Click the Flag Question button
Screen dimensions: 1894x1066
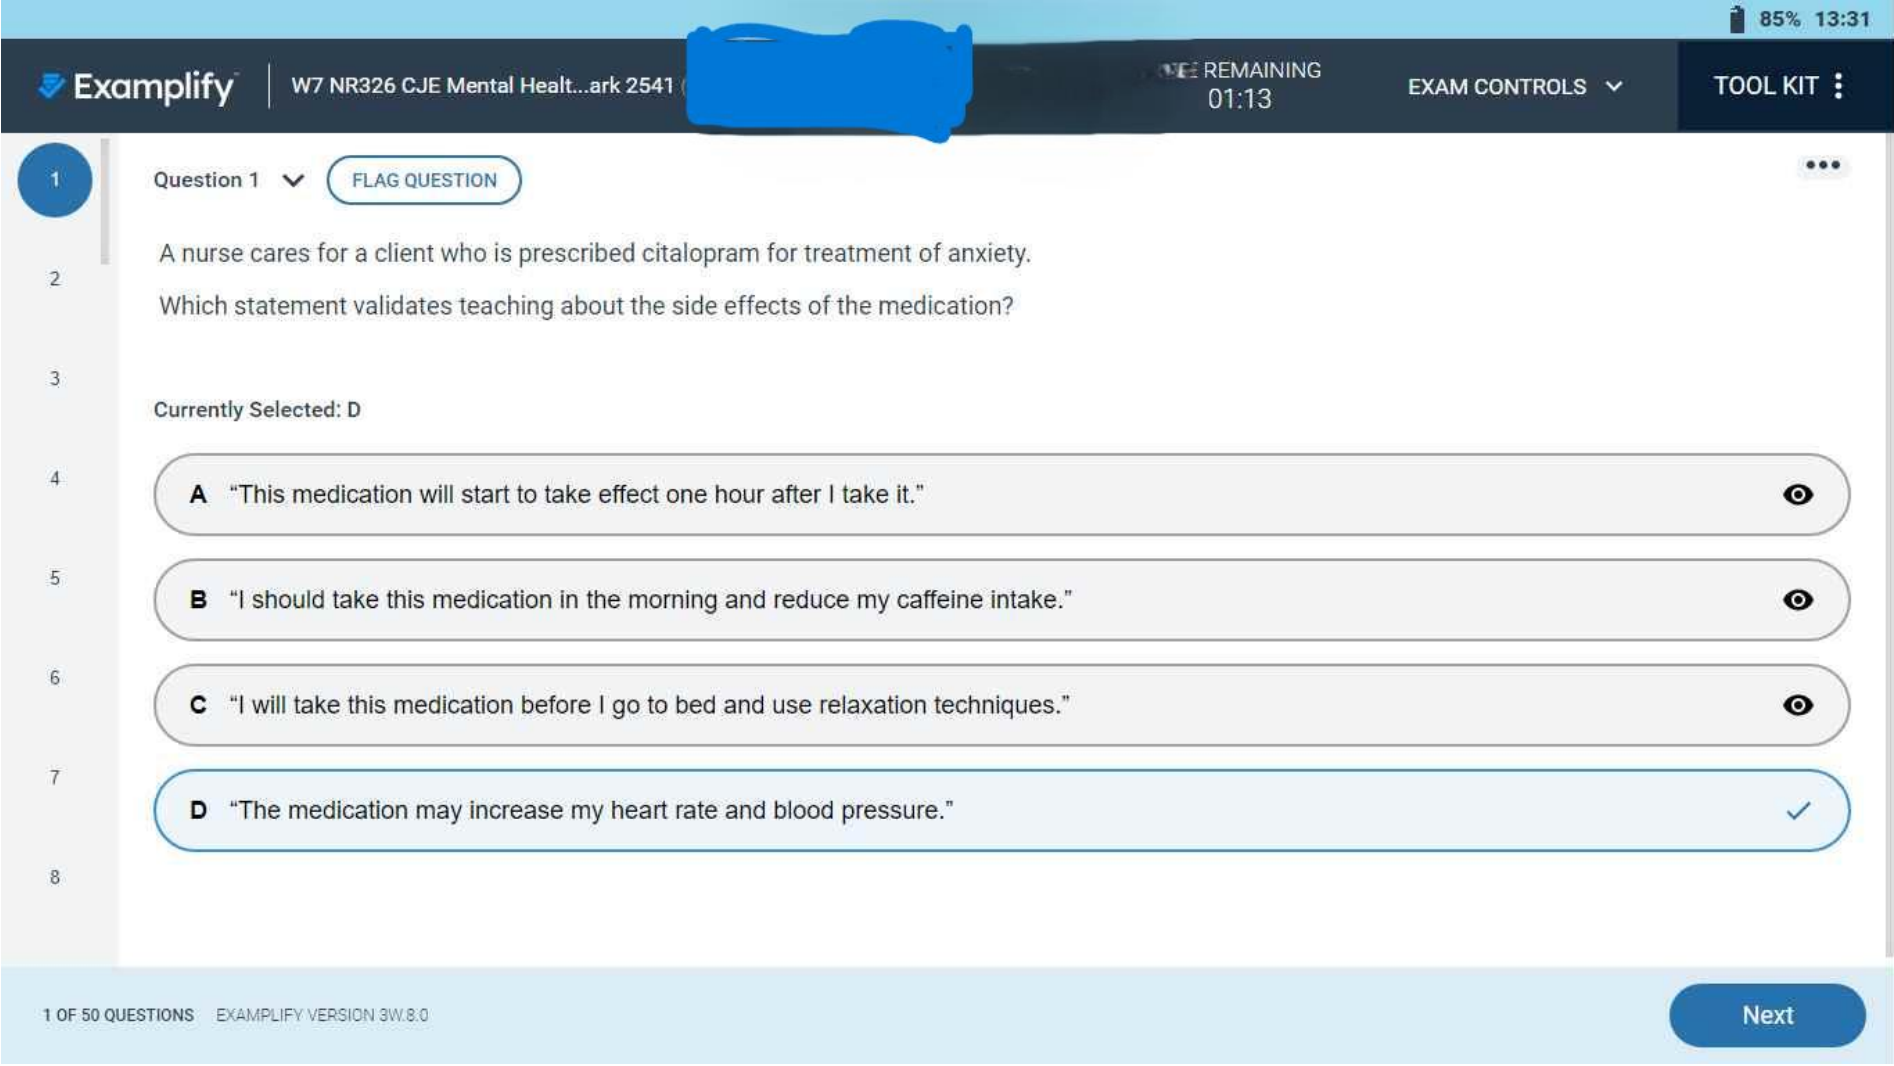point(424,181)
